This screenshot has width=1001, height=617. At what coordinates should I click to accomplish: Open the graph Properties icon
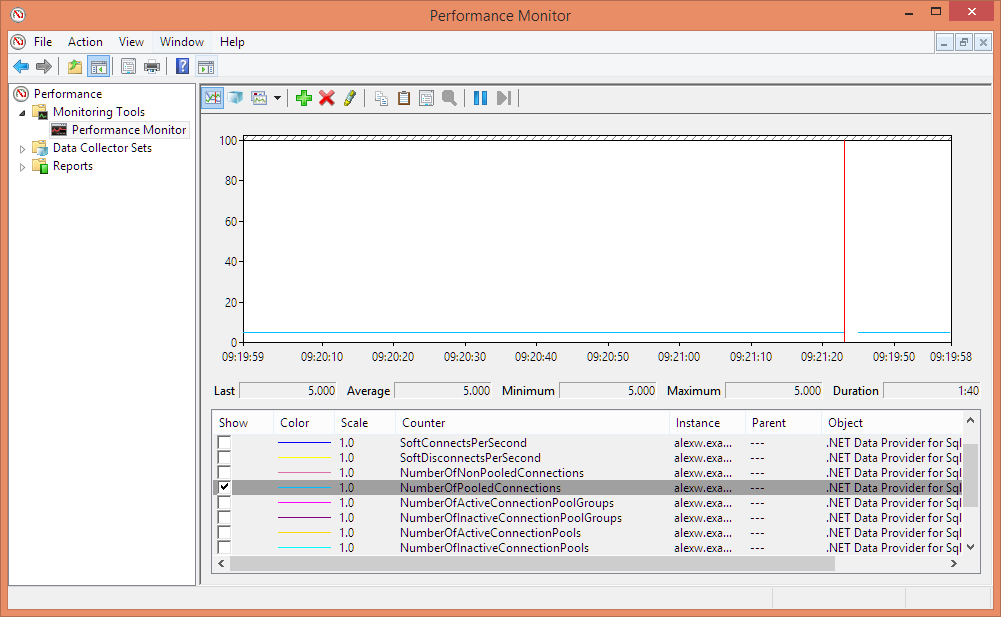[426, 98]
